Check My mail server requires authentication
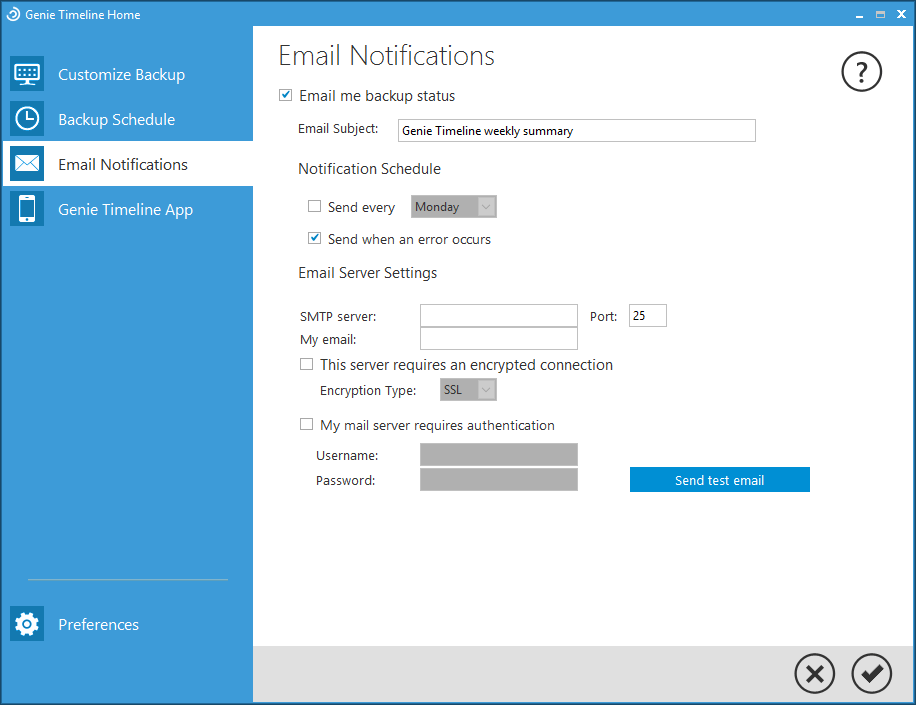The width and height of the screenshot is (916, 705). 306,424
